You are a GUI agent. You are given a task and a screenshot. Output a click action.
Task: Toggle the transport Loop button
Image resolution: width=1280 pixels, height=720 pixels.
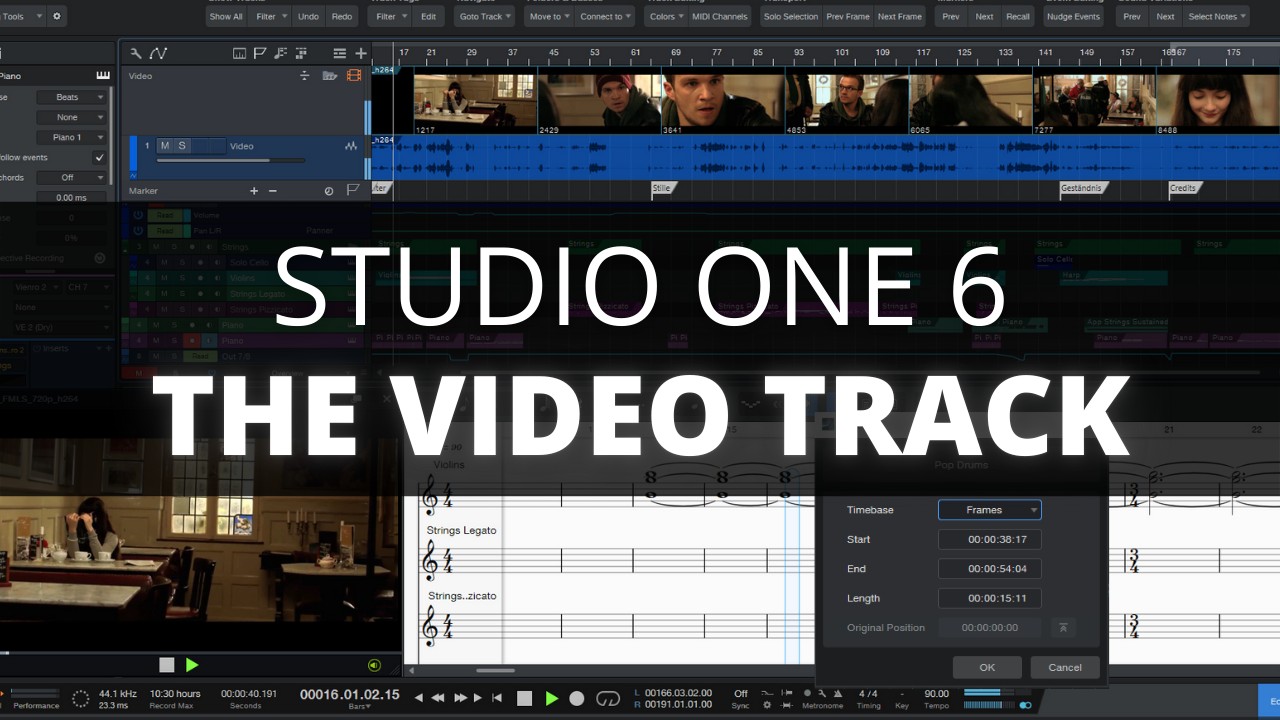[x=608, y=698]
